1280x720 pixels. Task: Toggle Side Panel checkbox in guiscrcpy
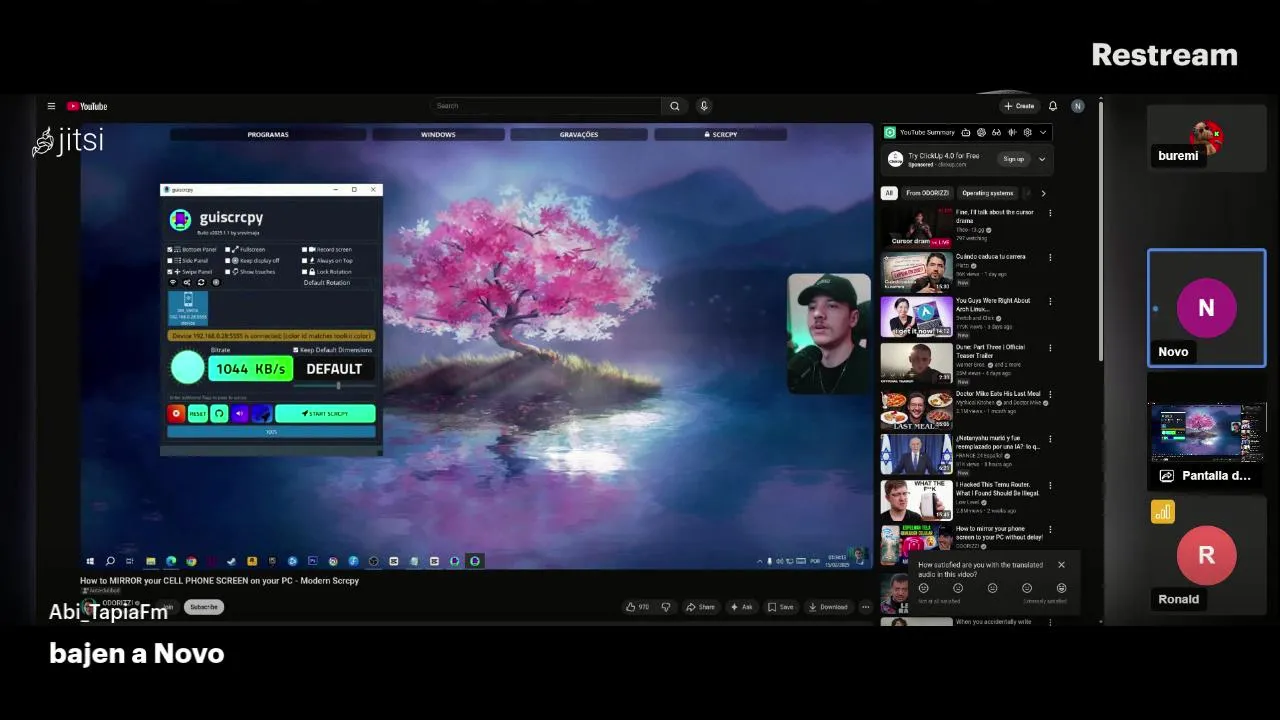pyautogui.click(x=170, y=261)
